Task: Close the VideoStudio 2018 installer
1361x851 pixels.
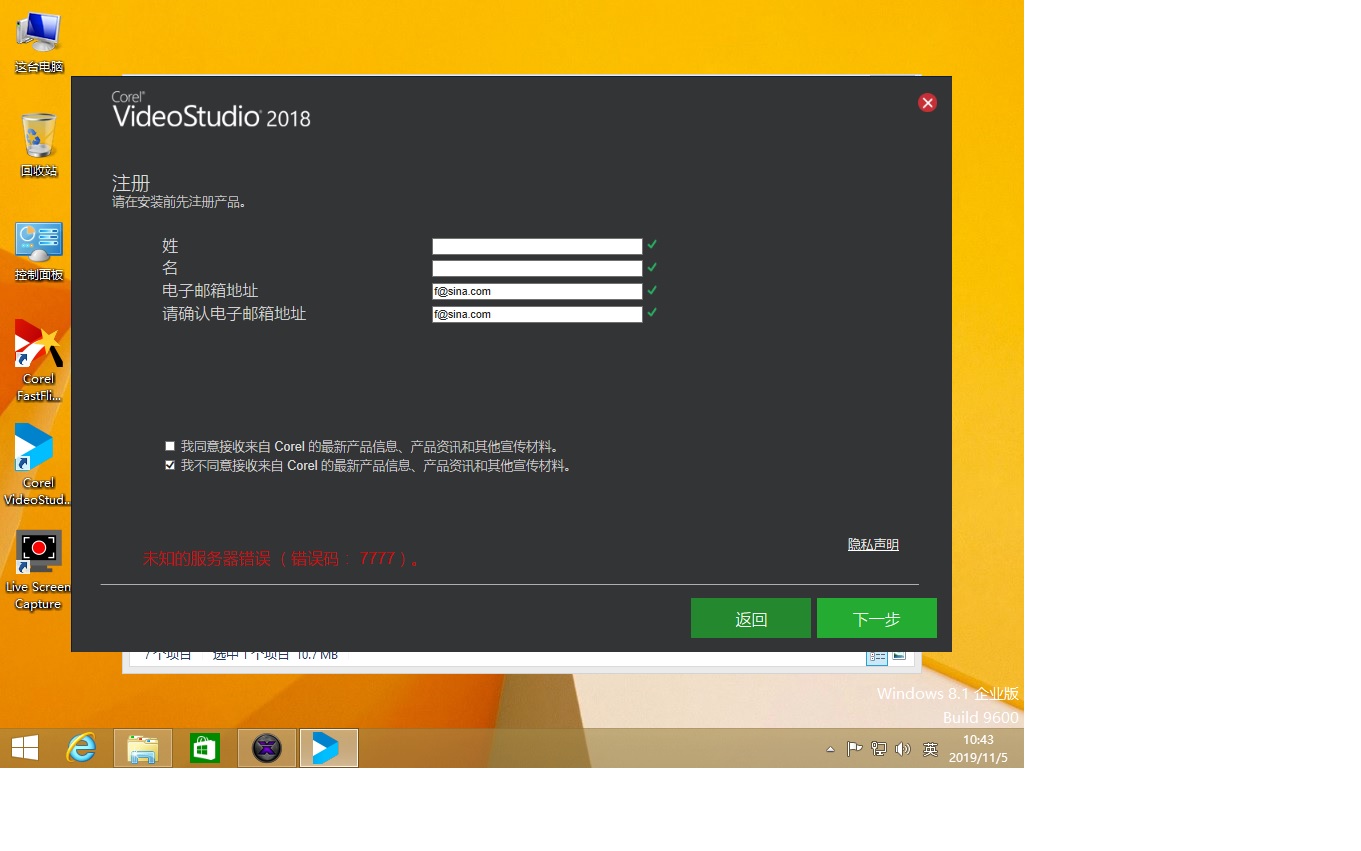Action: [x=928, y=103]
